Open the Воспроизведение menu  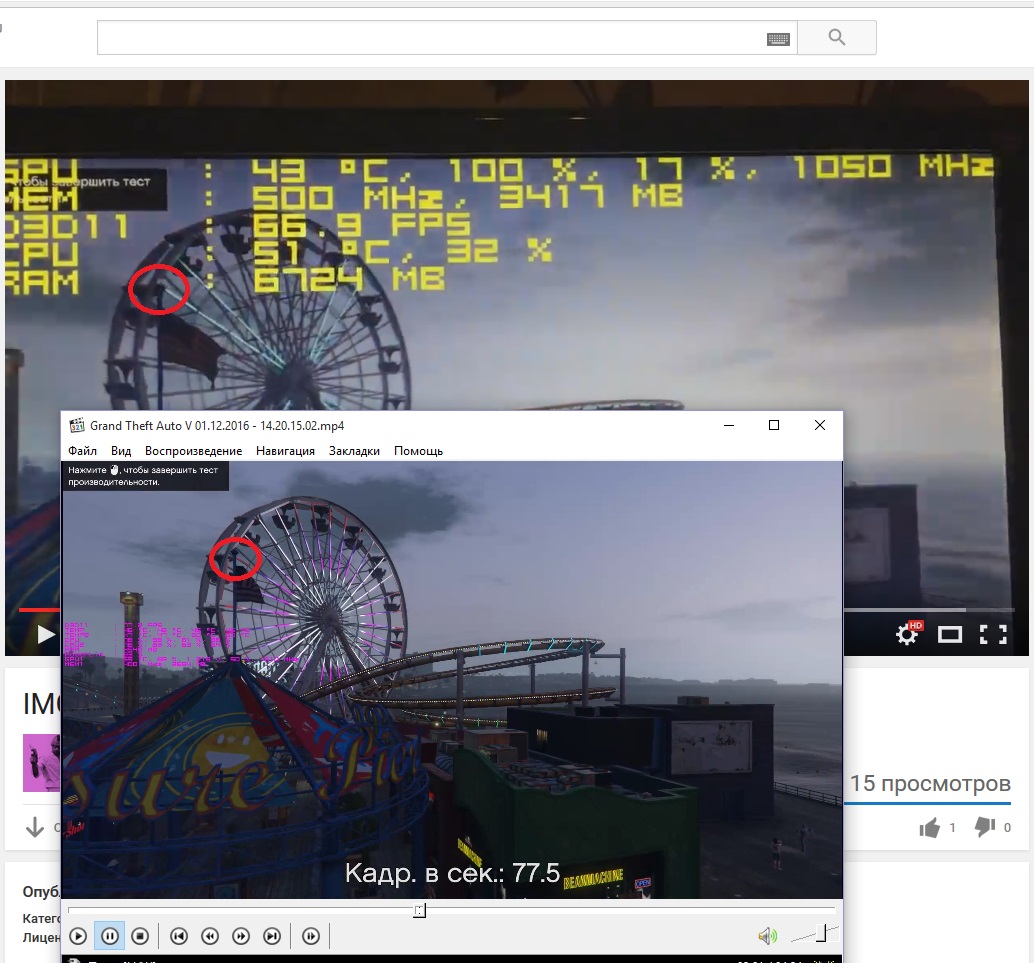[193, 451]
